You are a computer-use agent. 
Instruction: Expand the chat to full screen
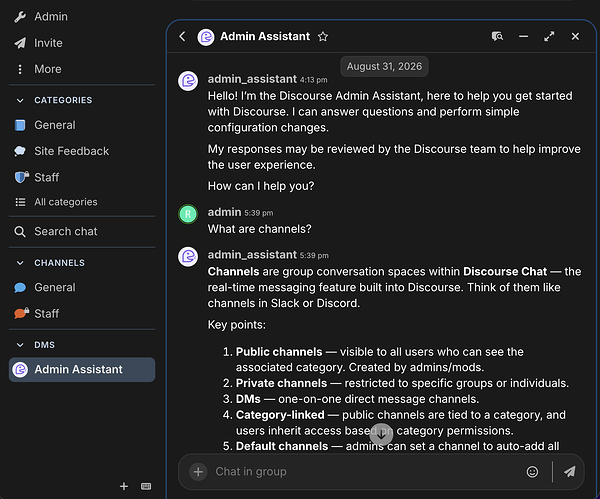point(549,36)
